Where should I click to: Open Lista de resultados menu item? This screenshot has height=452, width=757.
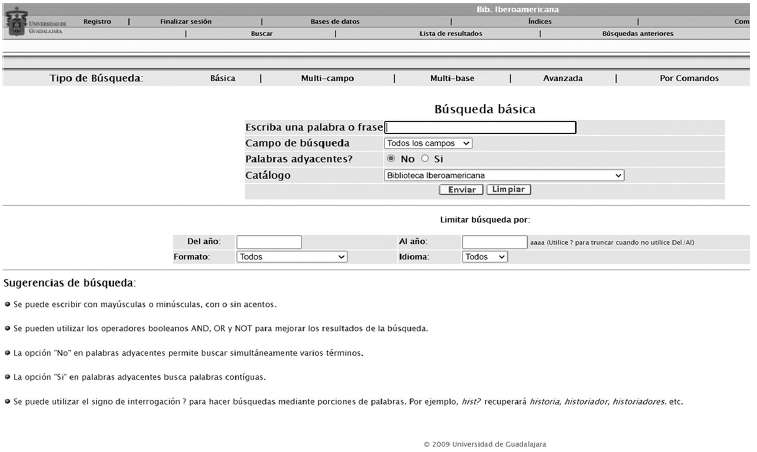[x=450, y=33]
